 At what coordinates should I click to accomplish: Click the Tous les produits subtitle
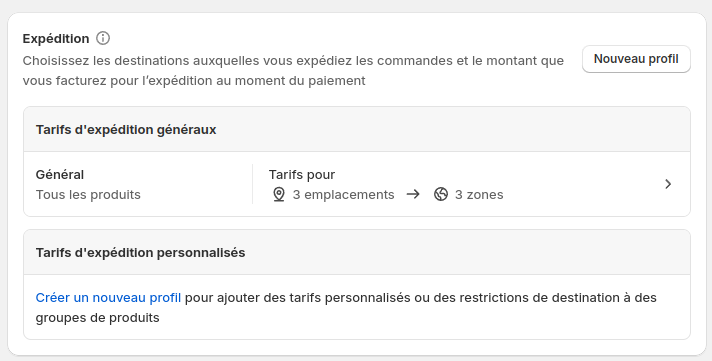point(88,195)
